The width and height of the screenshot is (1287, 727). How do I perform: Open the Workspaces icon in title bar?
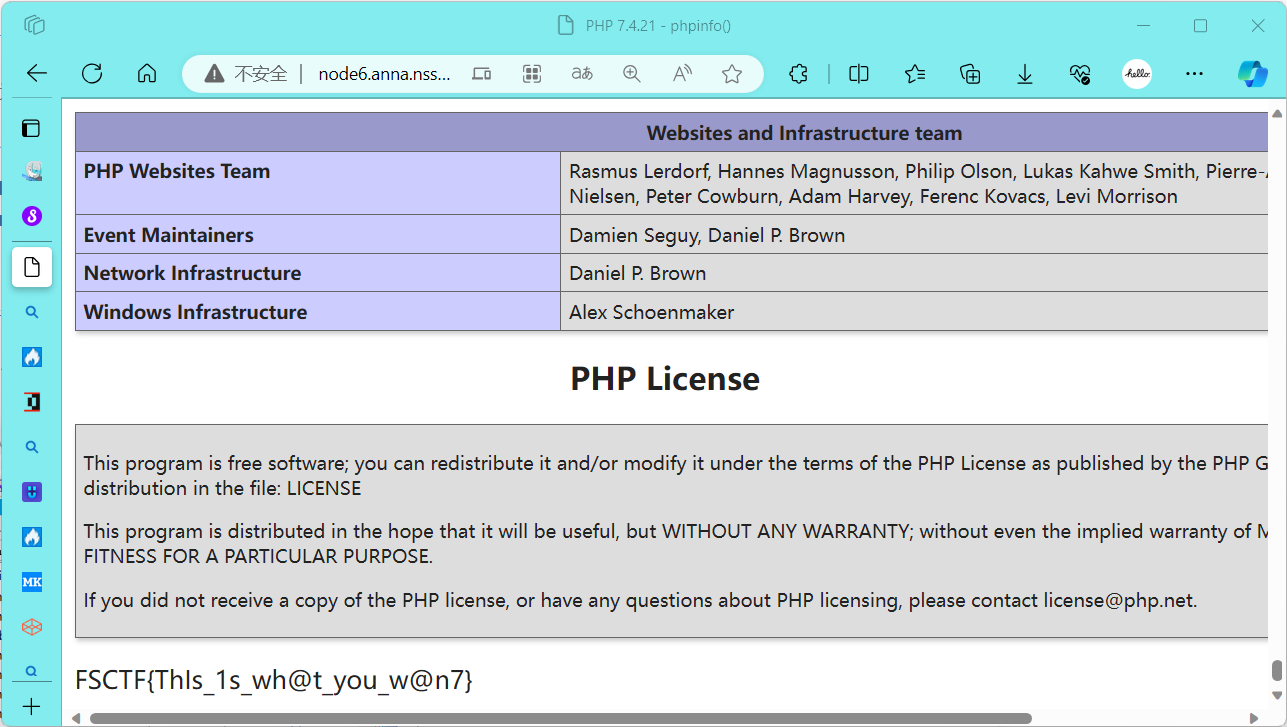coord(35,25)
